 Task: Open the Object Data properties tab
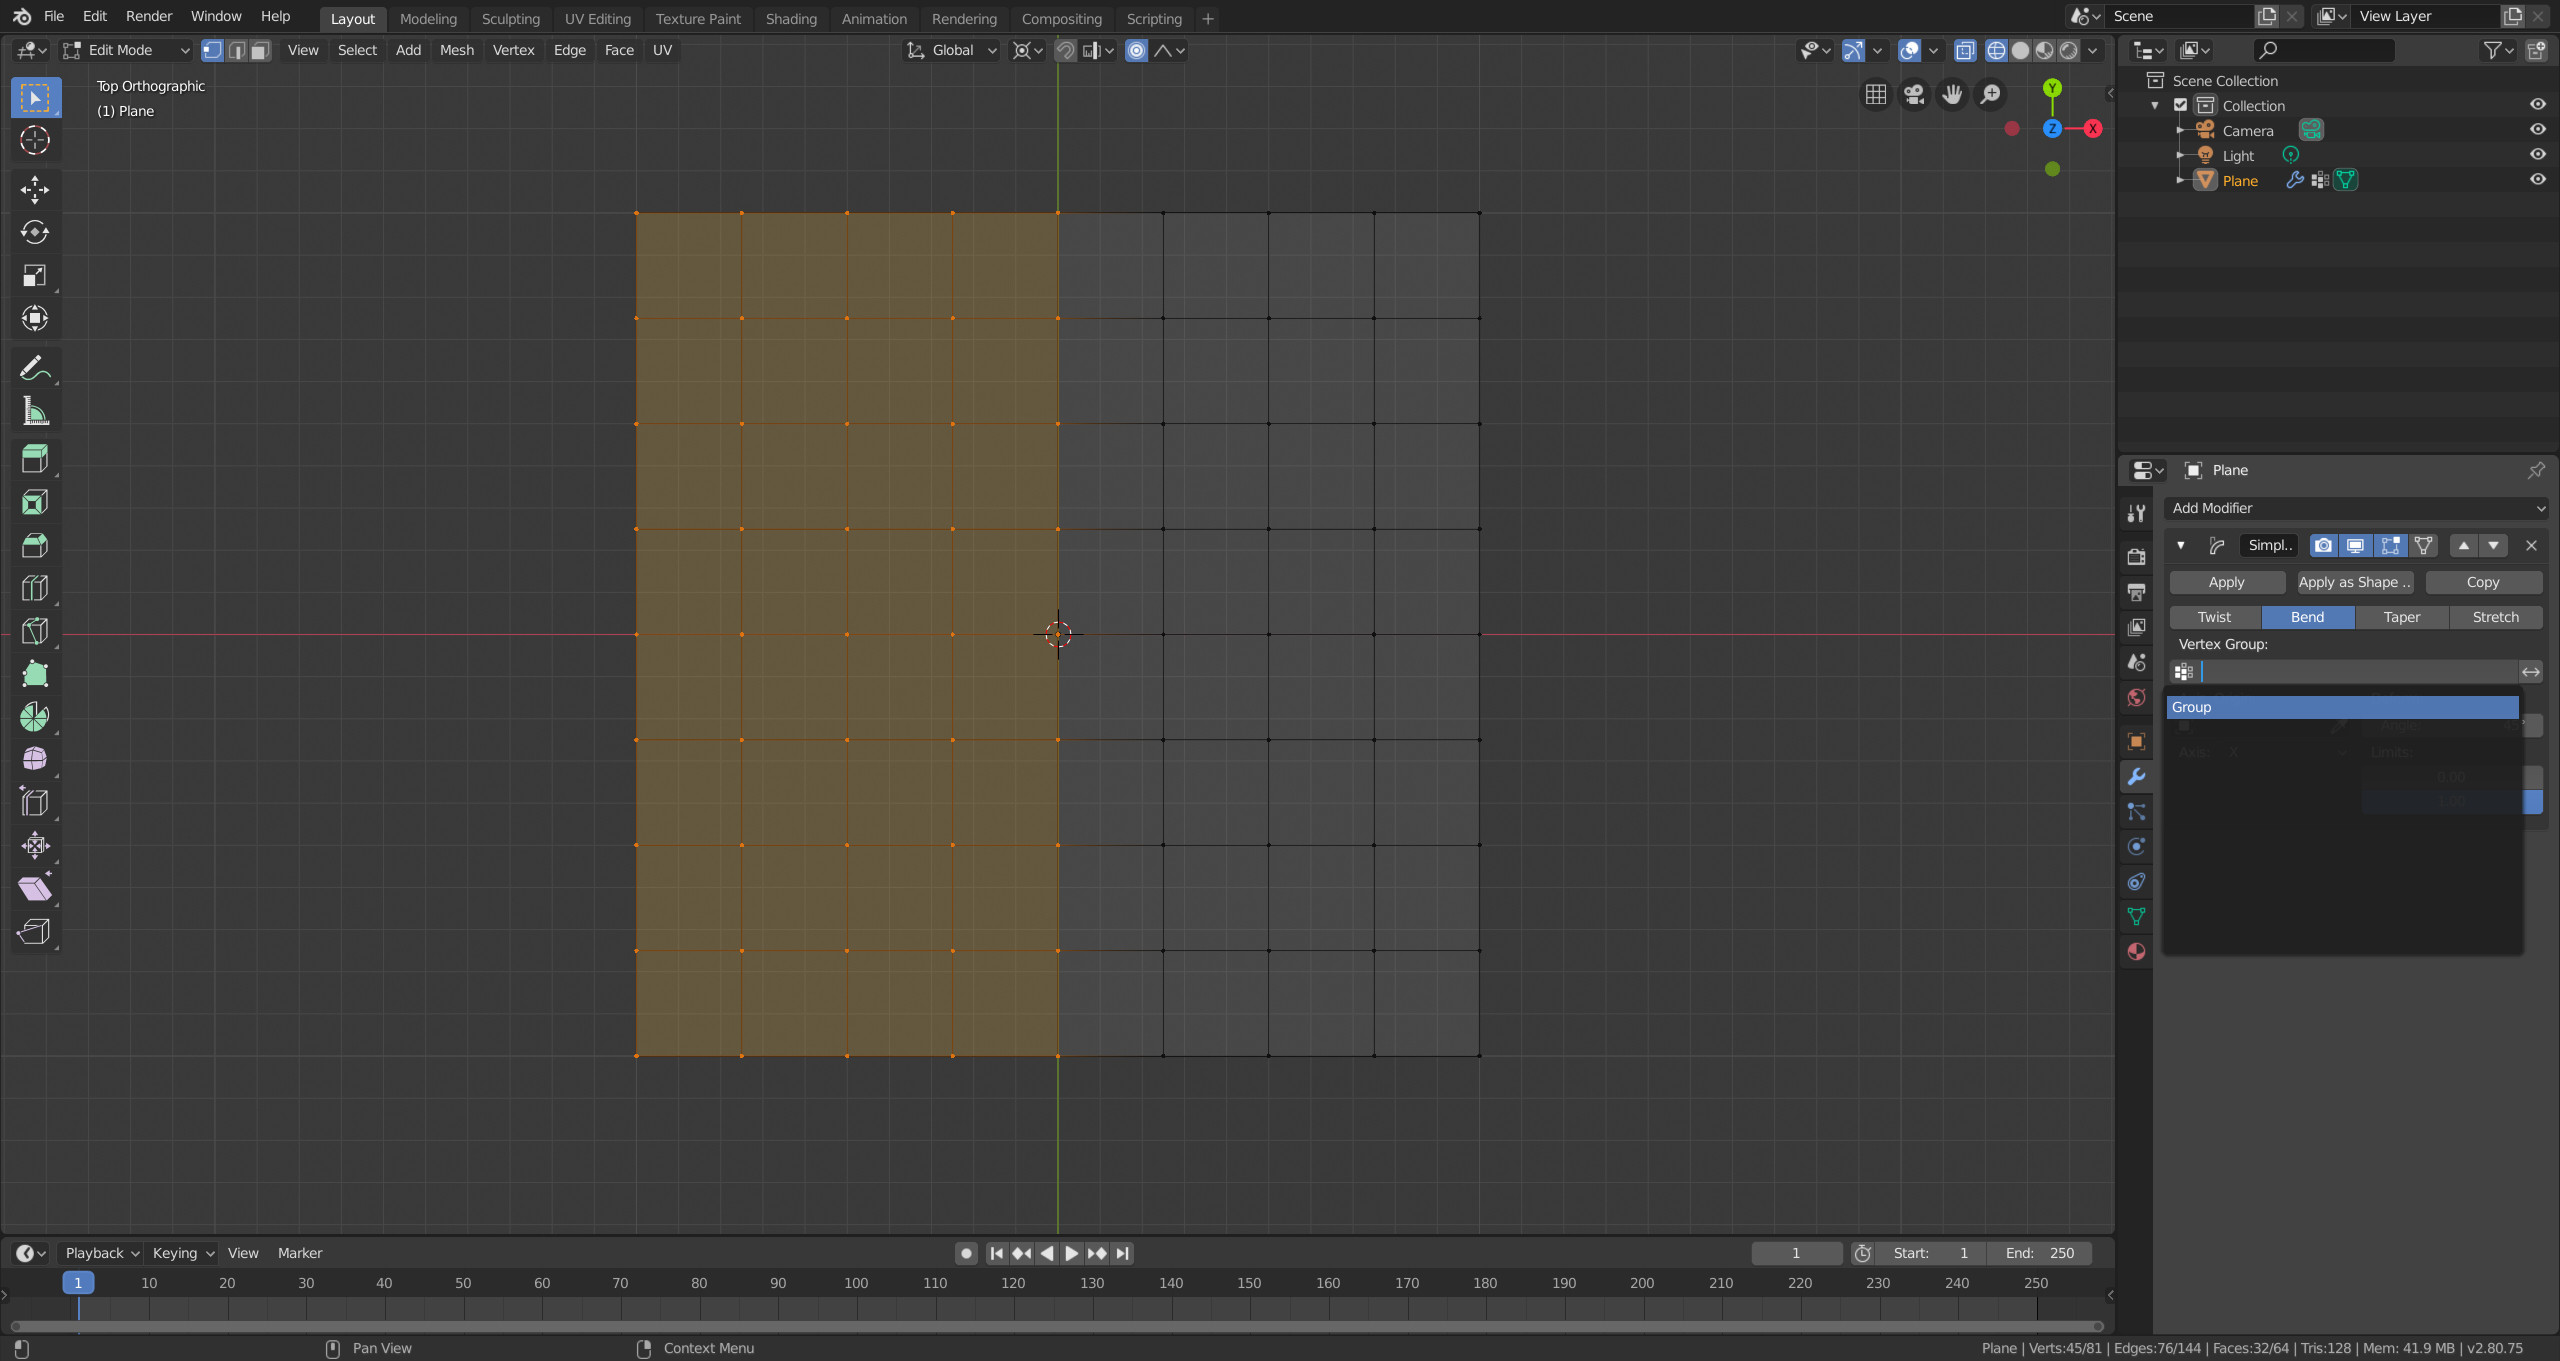tap(2136, 917)
